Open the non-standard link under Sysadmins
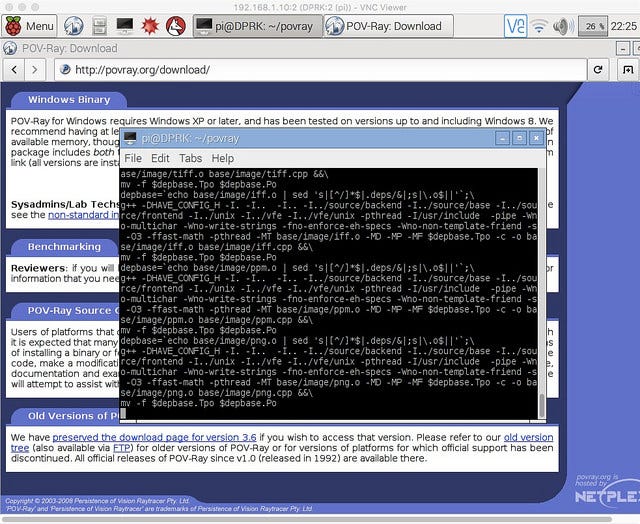This screenshot has height=524, width=640. coord(84,215)
